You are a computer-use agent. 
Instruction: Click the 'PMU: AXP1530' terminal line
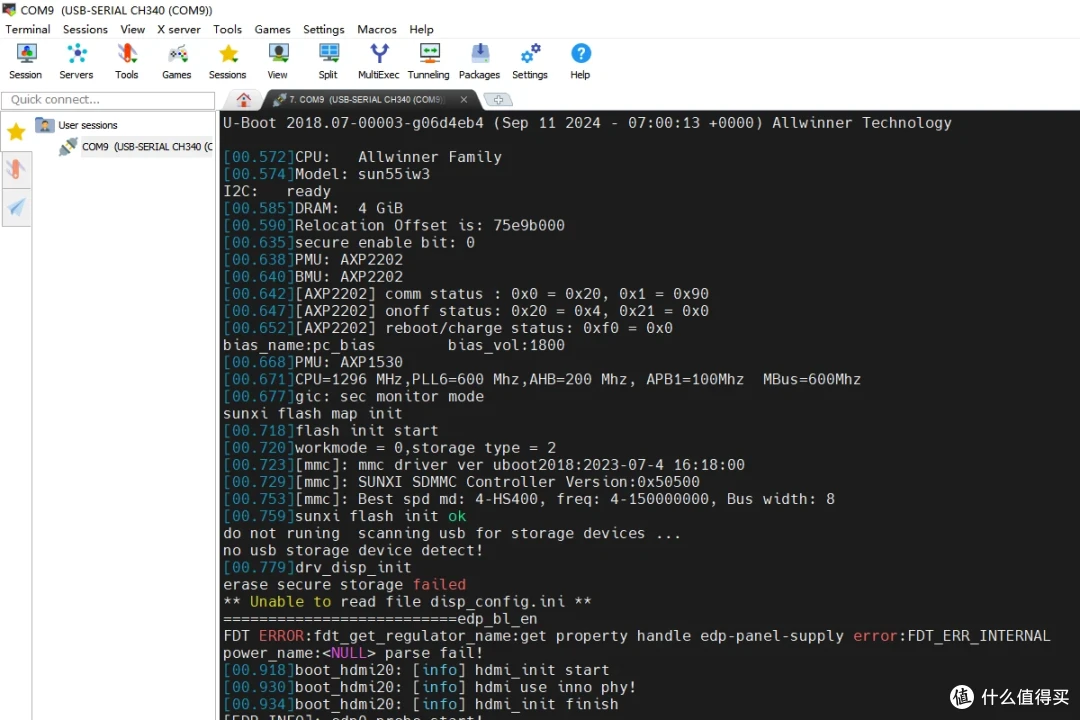[313, 362]
